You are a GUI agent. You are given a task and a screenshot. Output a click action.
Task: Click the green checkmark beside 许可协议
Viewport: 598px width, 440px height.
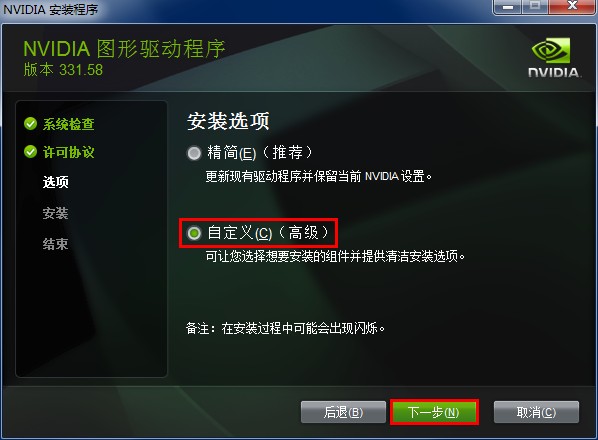point(30,152)
